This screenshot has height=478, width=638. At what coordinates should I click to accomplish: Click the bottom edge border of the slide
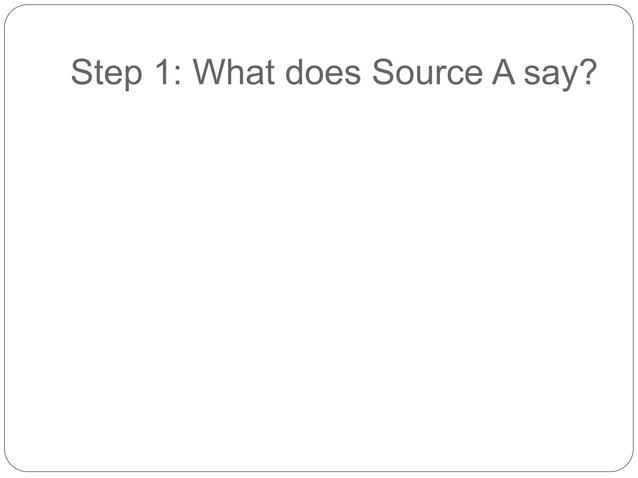319,471
